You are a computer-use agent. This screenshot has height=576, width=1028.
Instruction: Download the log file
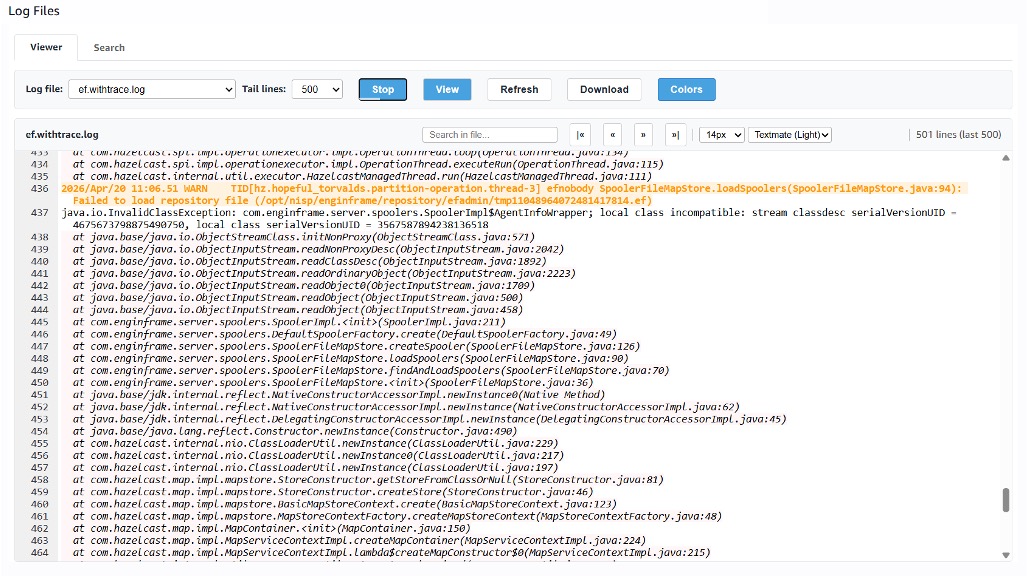click(x=604, y=90)
